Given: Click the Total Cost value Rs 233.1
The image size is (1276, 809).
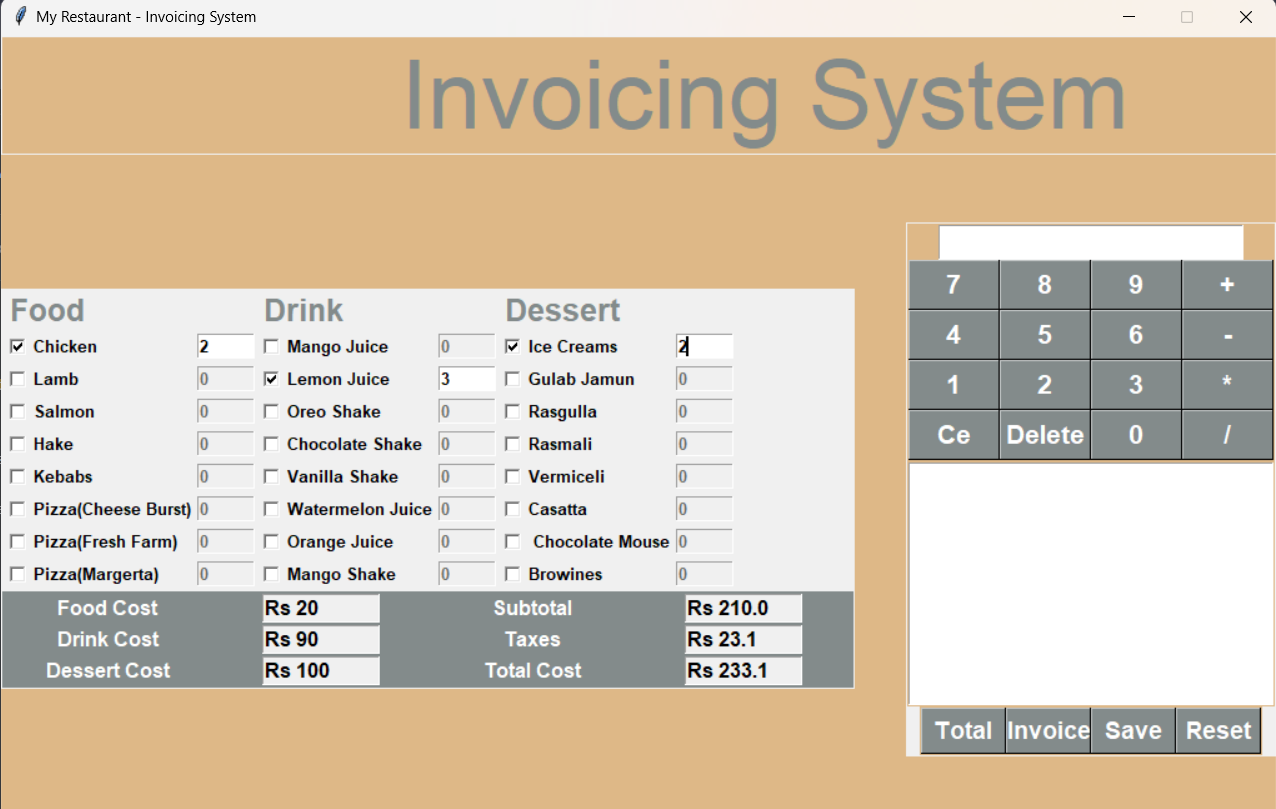Looking at the screenshot, I should coord(744,670).
